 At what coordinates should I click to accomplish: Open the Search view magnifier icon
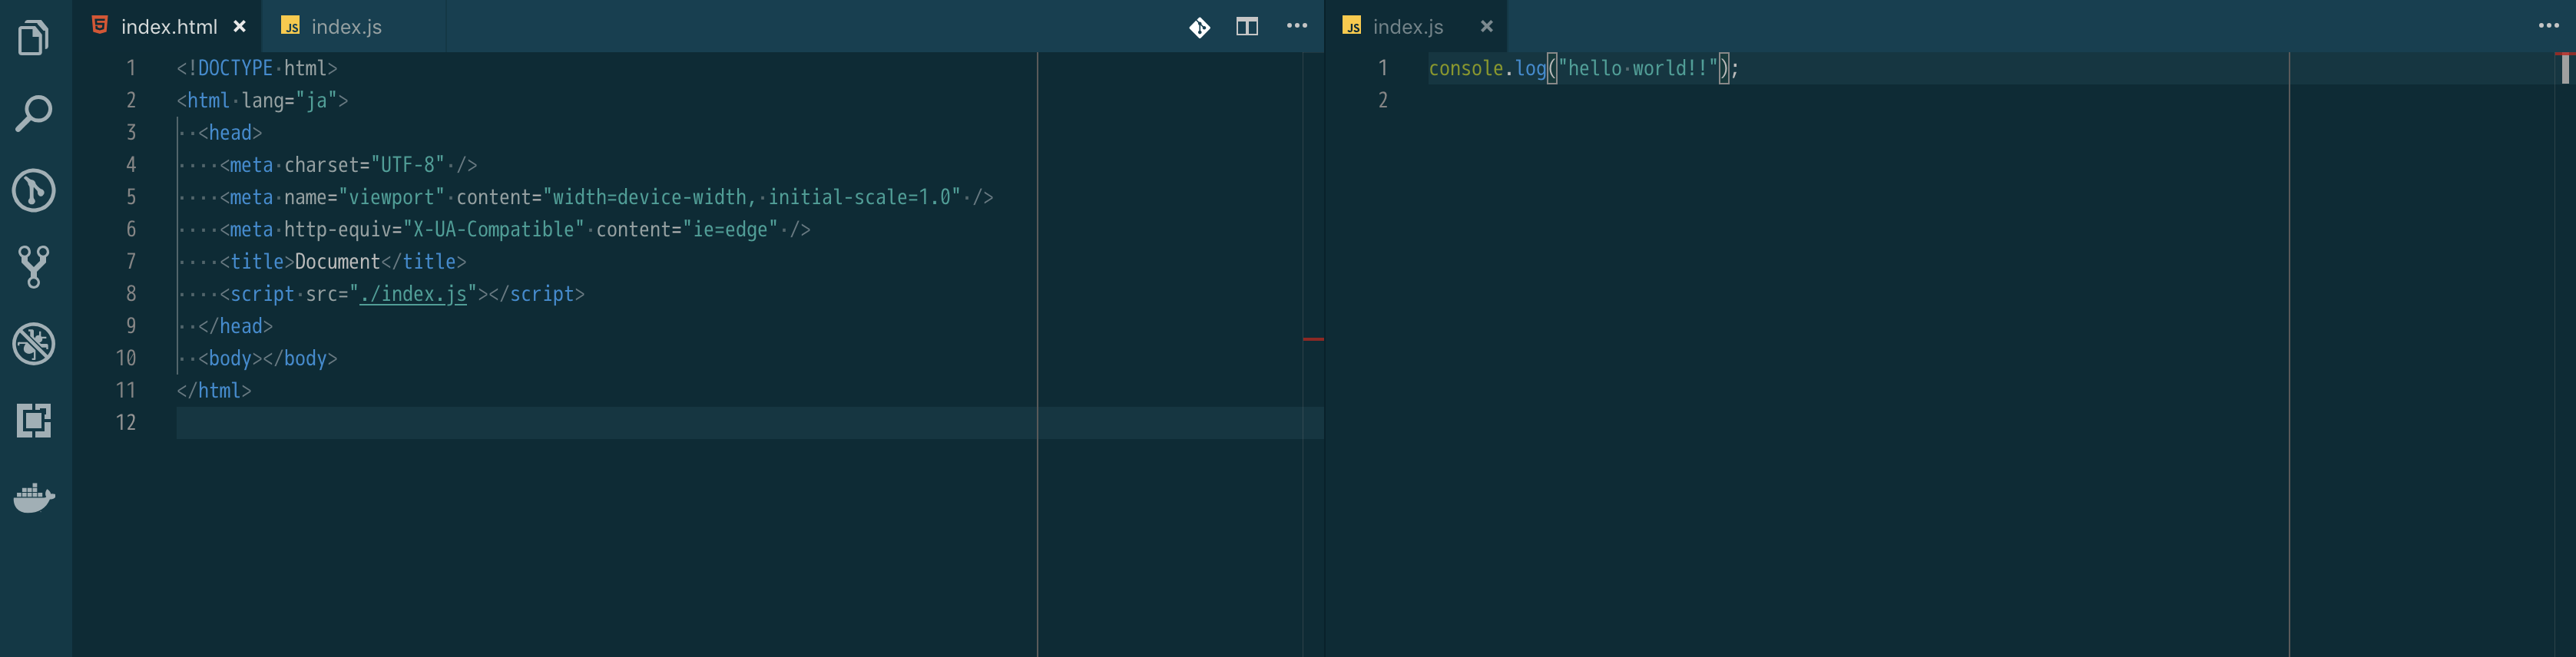tap(34, 114)
